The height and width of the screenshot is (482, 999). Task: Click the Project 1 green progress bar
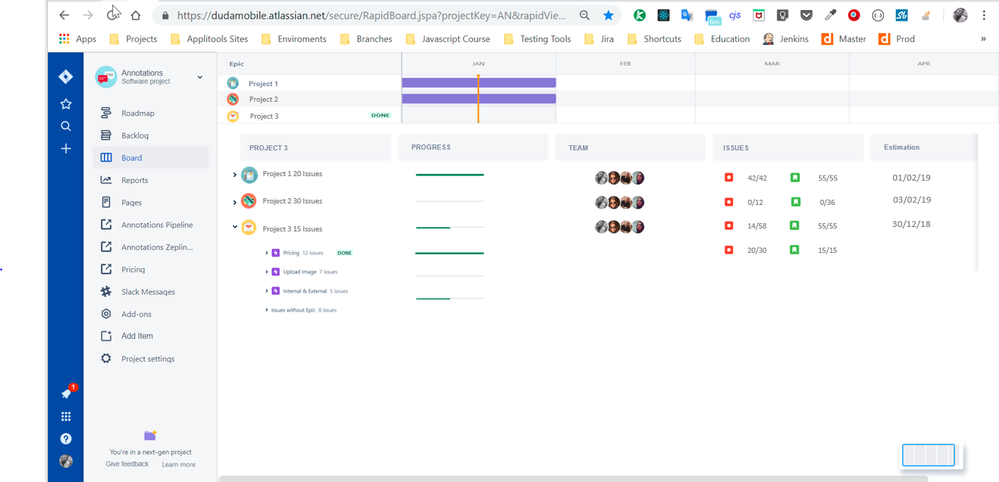point(450,174)
